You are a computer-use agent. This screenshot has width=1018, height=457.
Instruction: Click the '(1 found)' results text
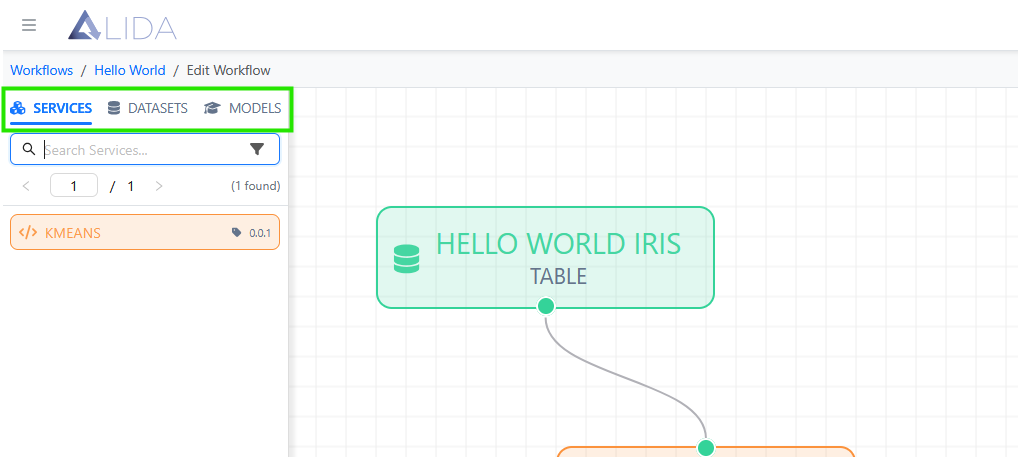(x=256, y=186)
